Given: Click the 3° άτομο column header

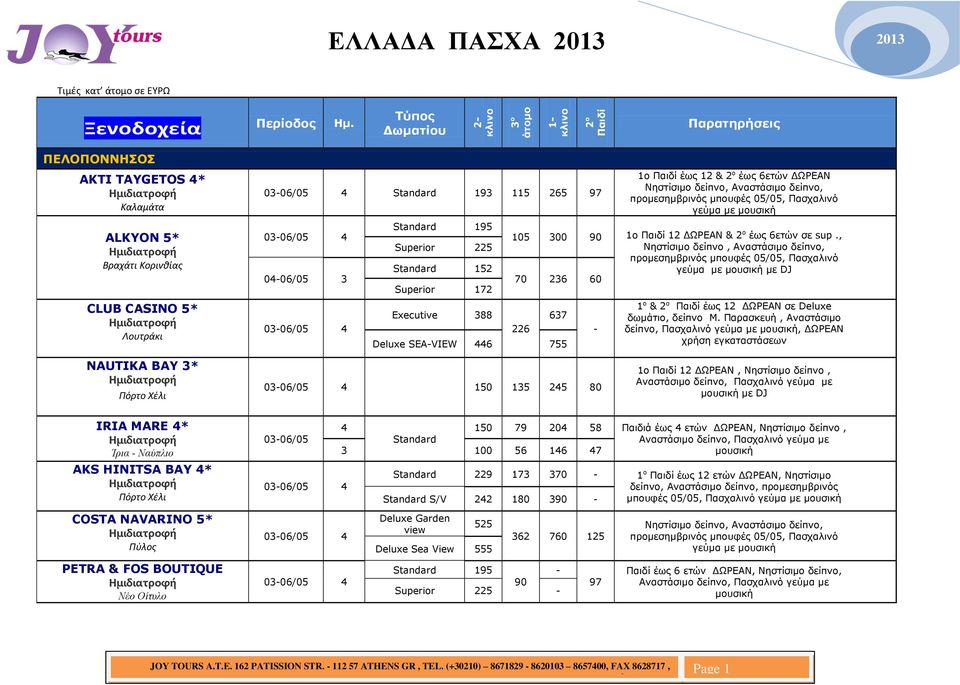Looking at the screenshot, I should pos(521,122).
